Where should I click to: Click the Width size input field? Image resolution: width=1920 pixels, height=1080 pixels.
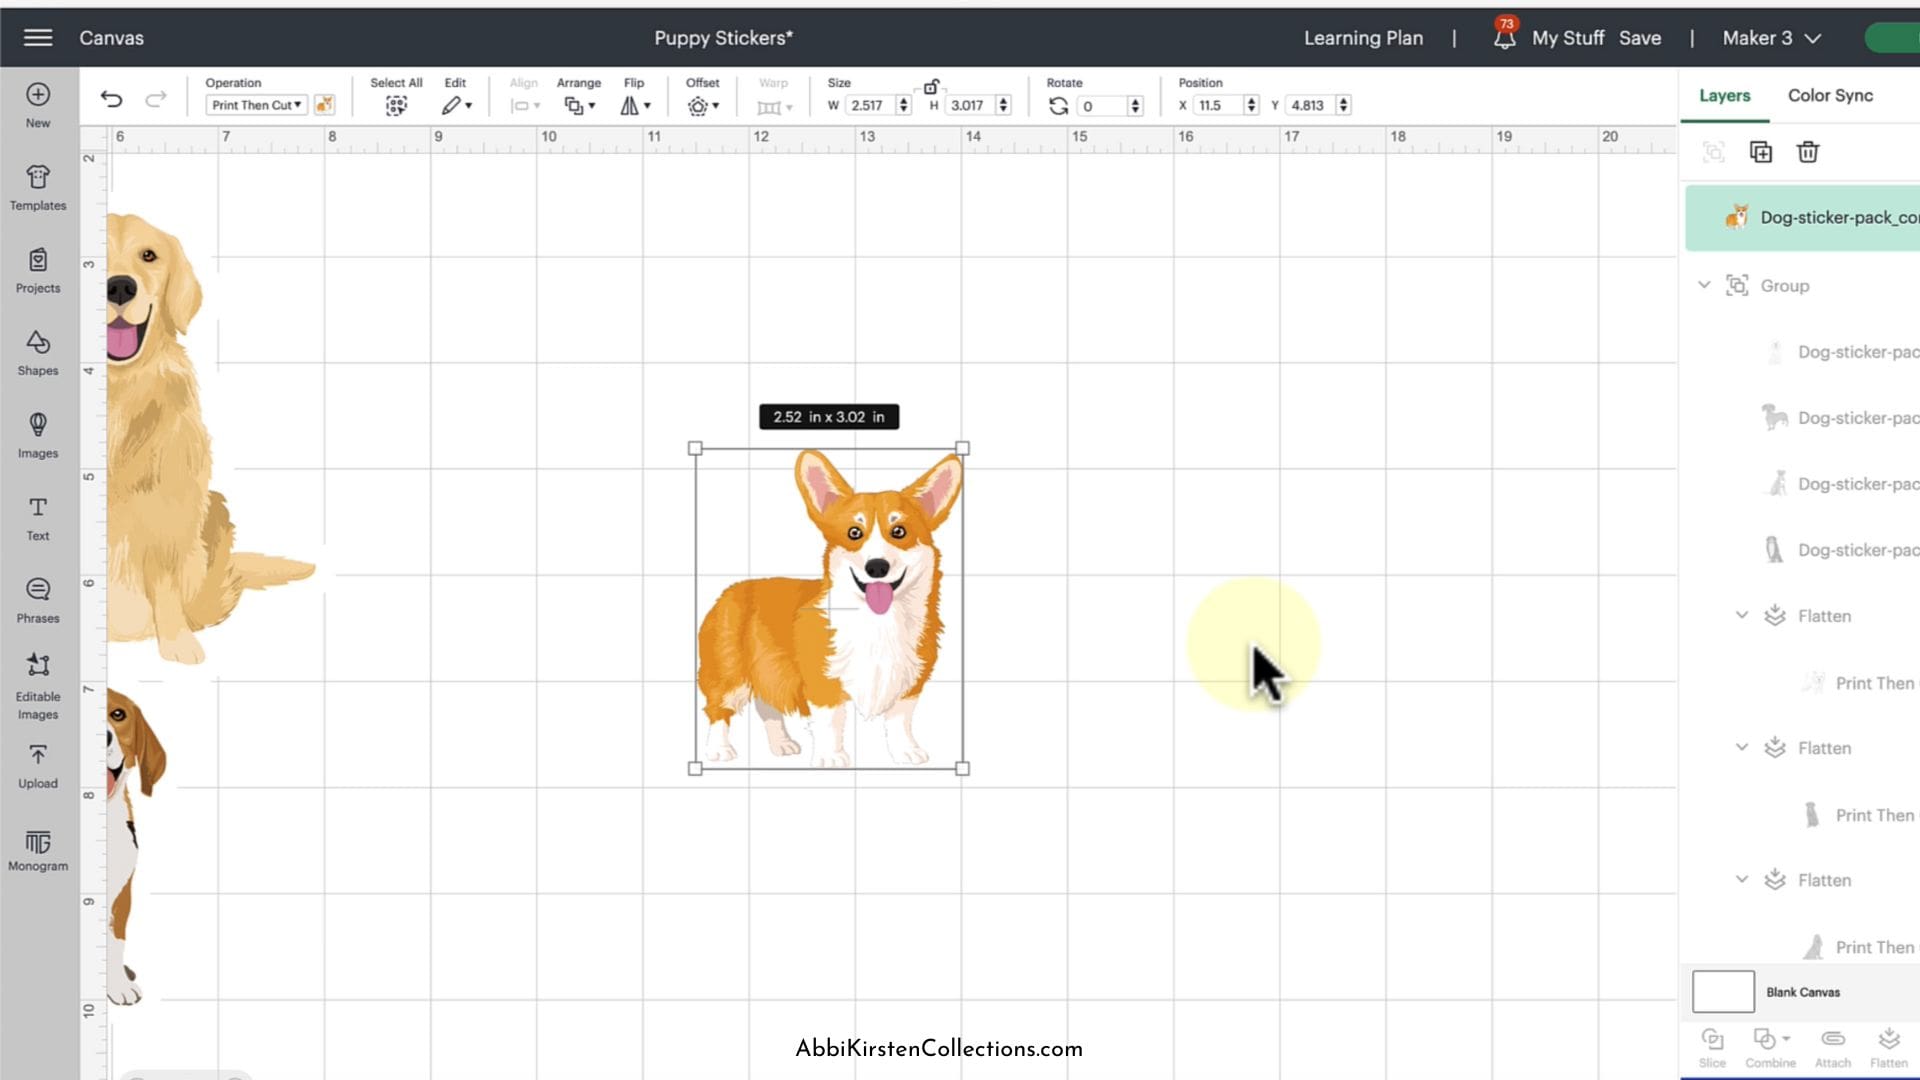point(869,105)
